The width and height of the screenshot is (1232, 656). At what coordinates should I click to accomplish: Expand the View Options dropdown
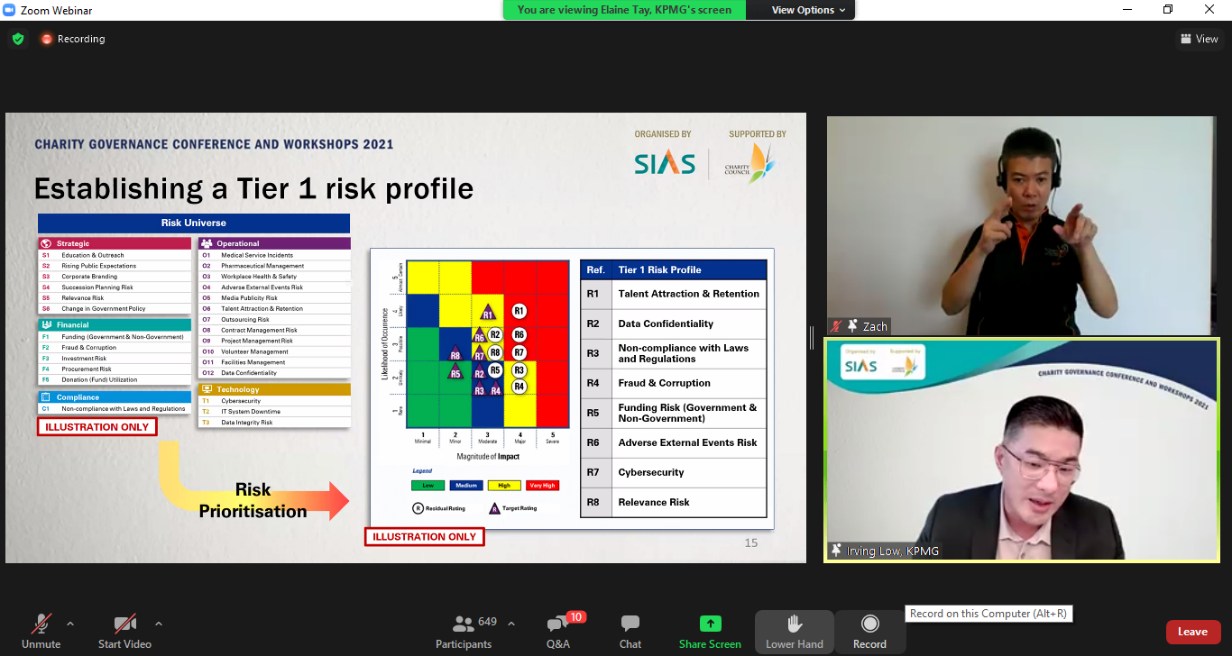click(x=809, y=10)
